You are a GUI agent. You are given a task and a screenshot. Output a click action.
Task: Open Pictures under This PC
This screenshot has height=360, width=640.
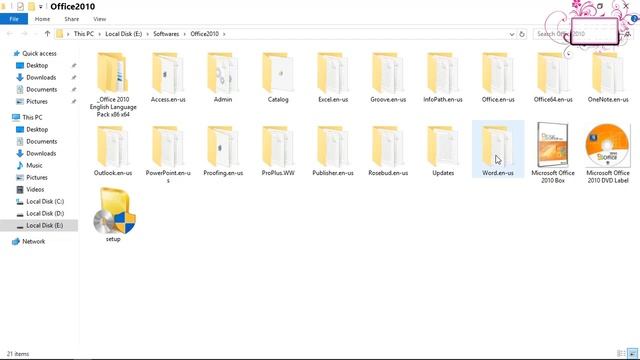[37, 178]
